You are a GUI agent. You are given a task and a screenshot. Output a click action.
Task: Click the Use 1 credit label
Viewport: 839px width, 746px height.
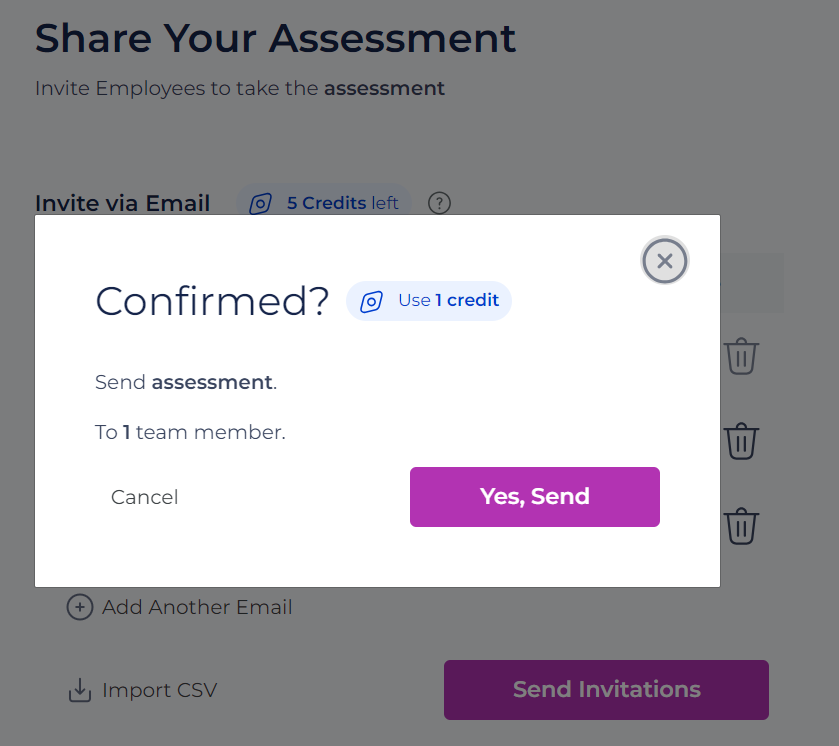click(x=448, y=300)
